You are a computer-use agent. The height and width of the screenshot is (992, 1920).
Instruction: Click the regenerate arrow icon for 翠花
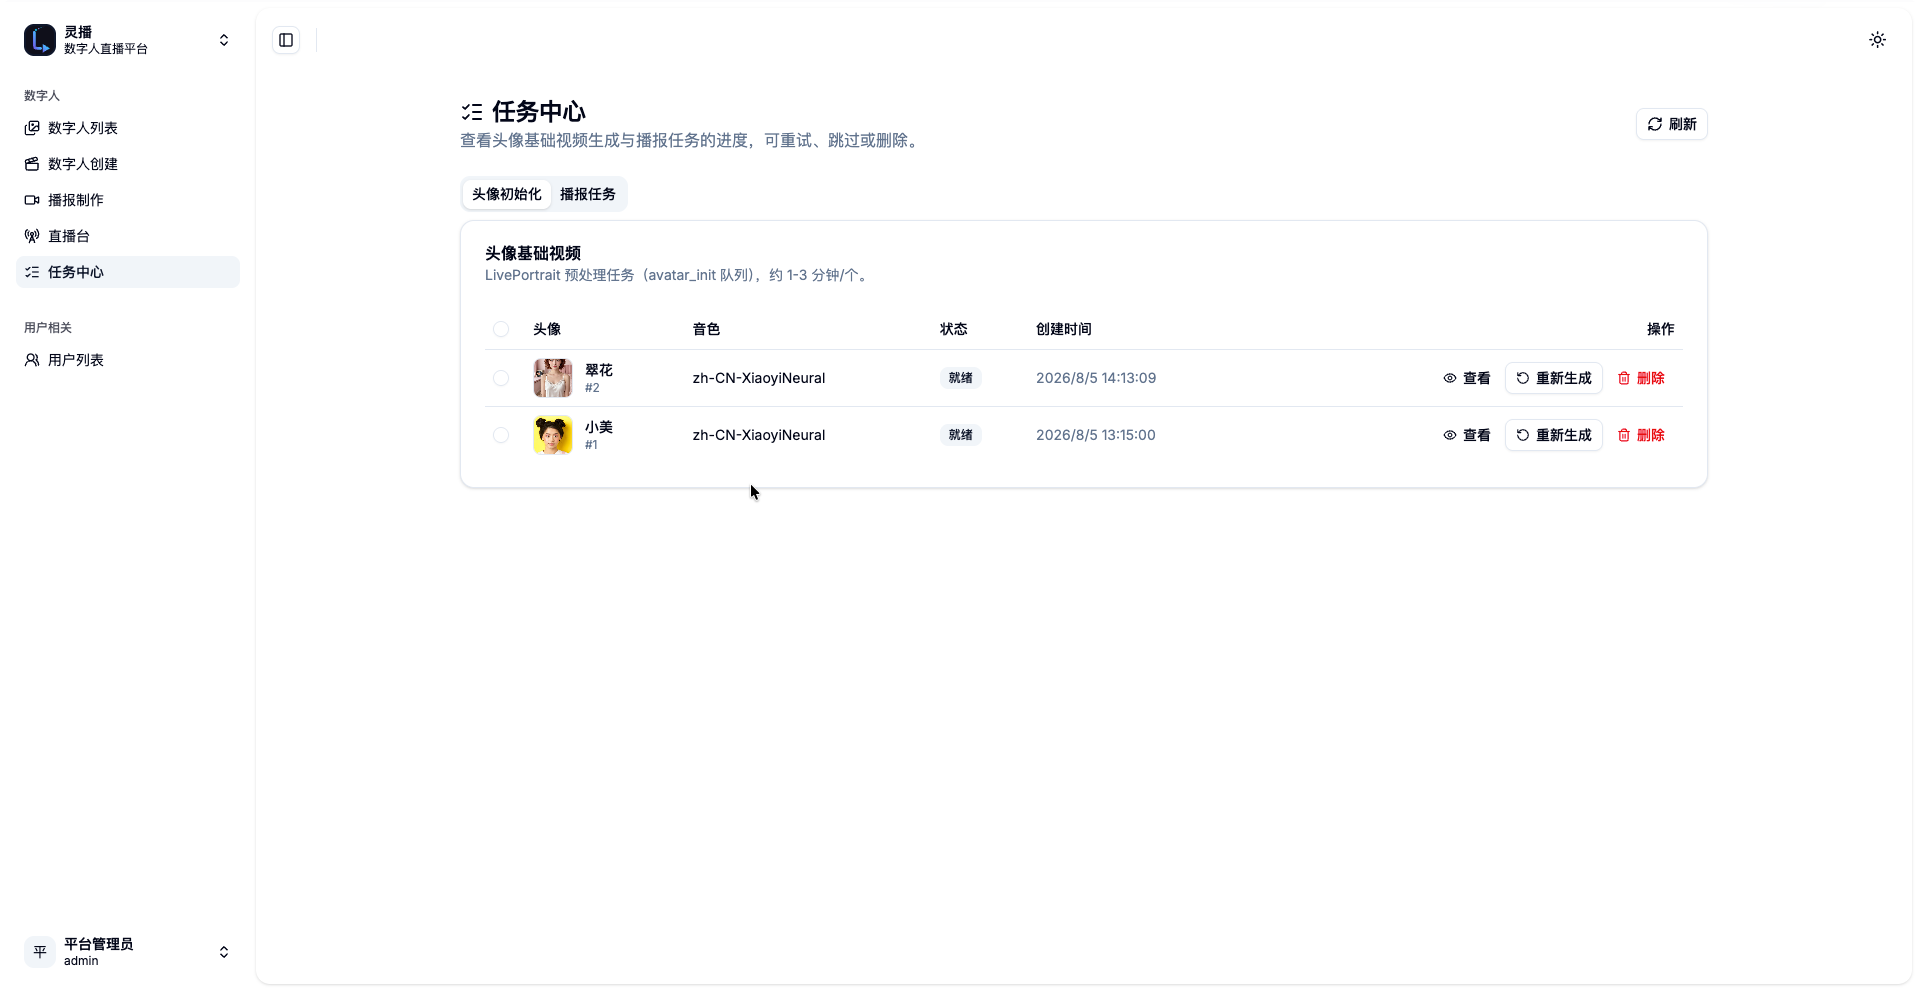(x=1523, y=378)
